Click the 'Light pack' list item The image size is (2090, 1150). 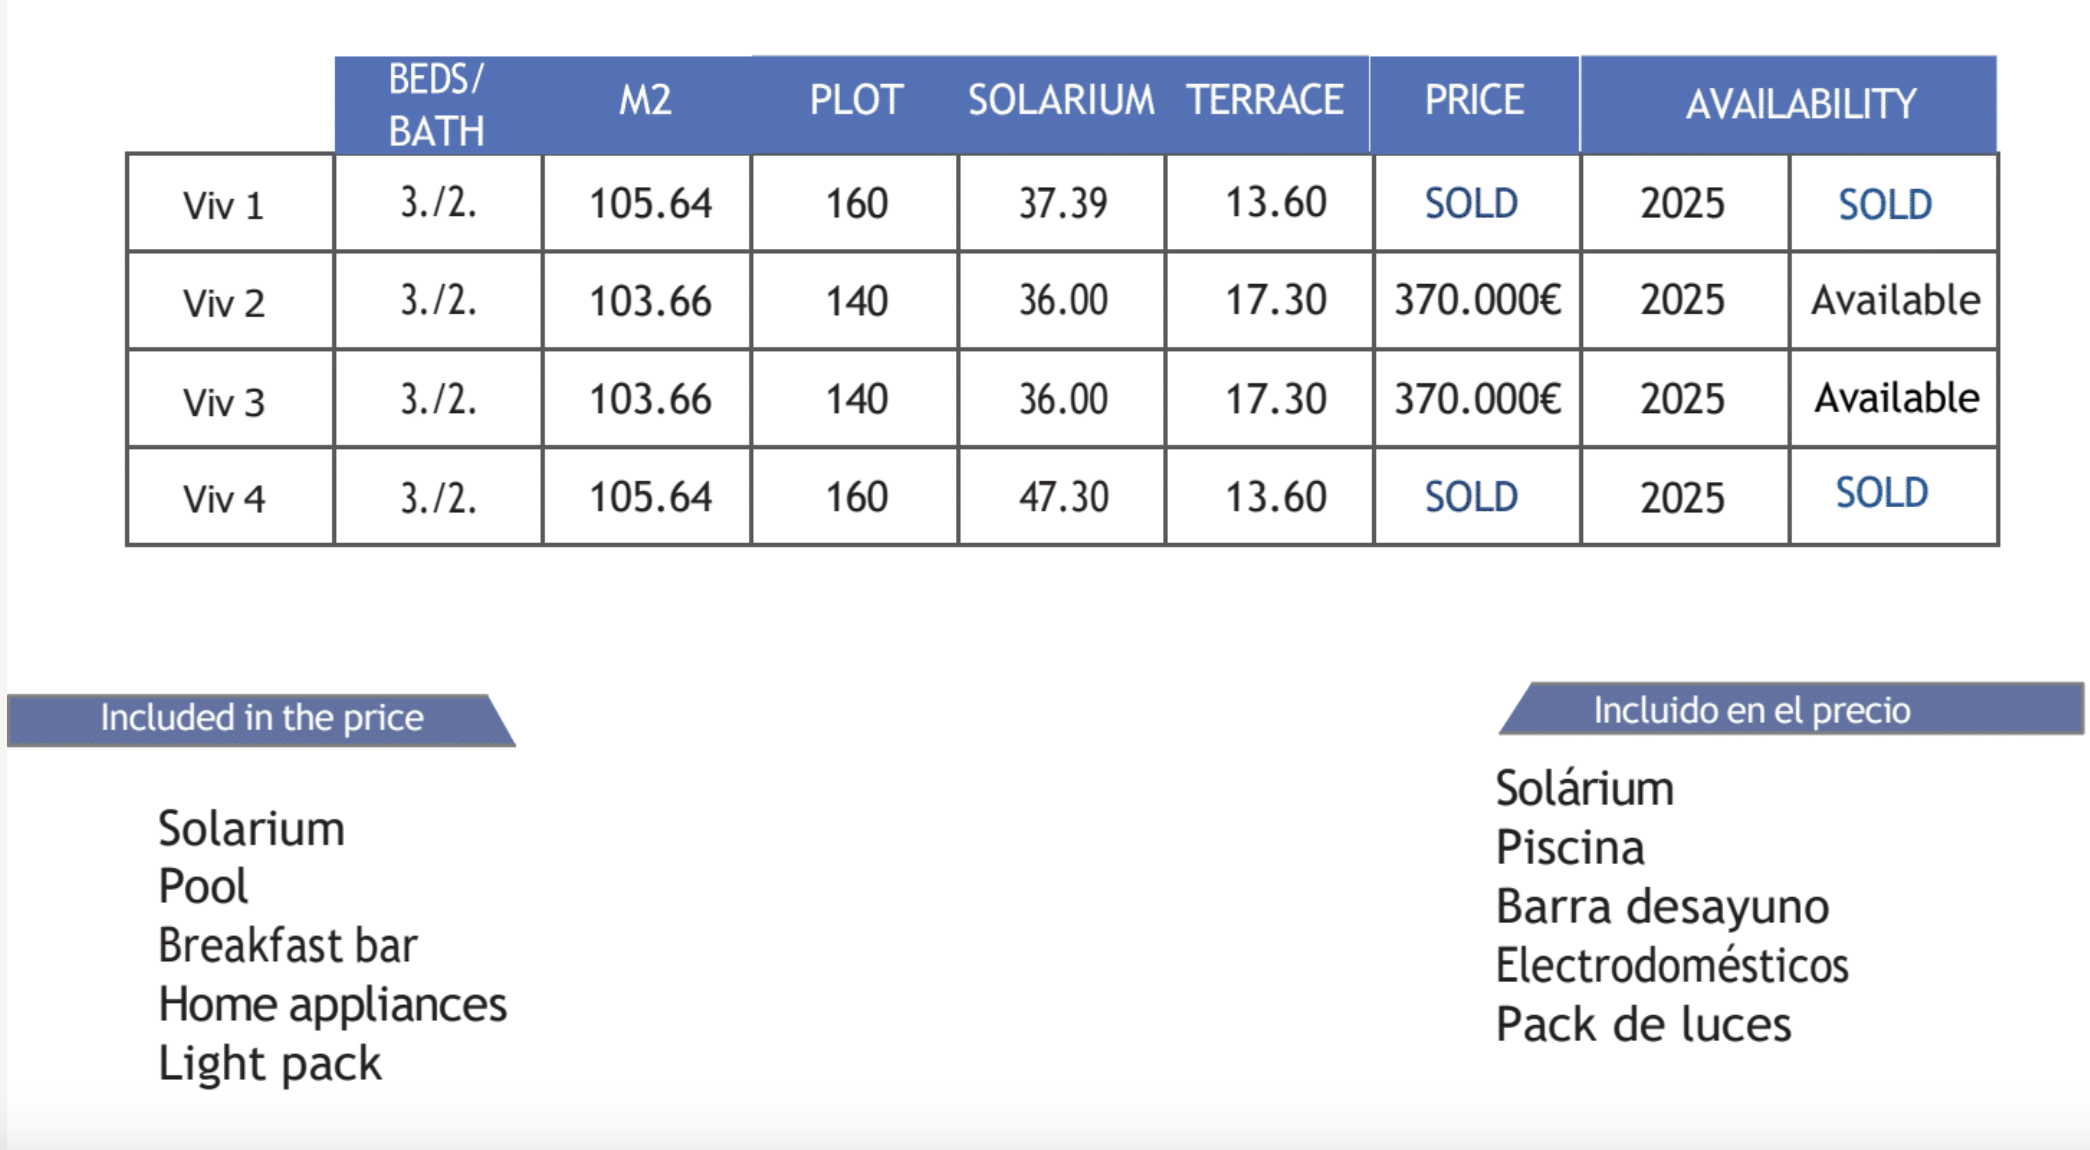point(270,1064)
